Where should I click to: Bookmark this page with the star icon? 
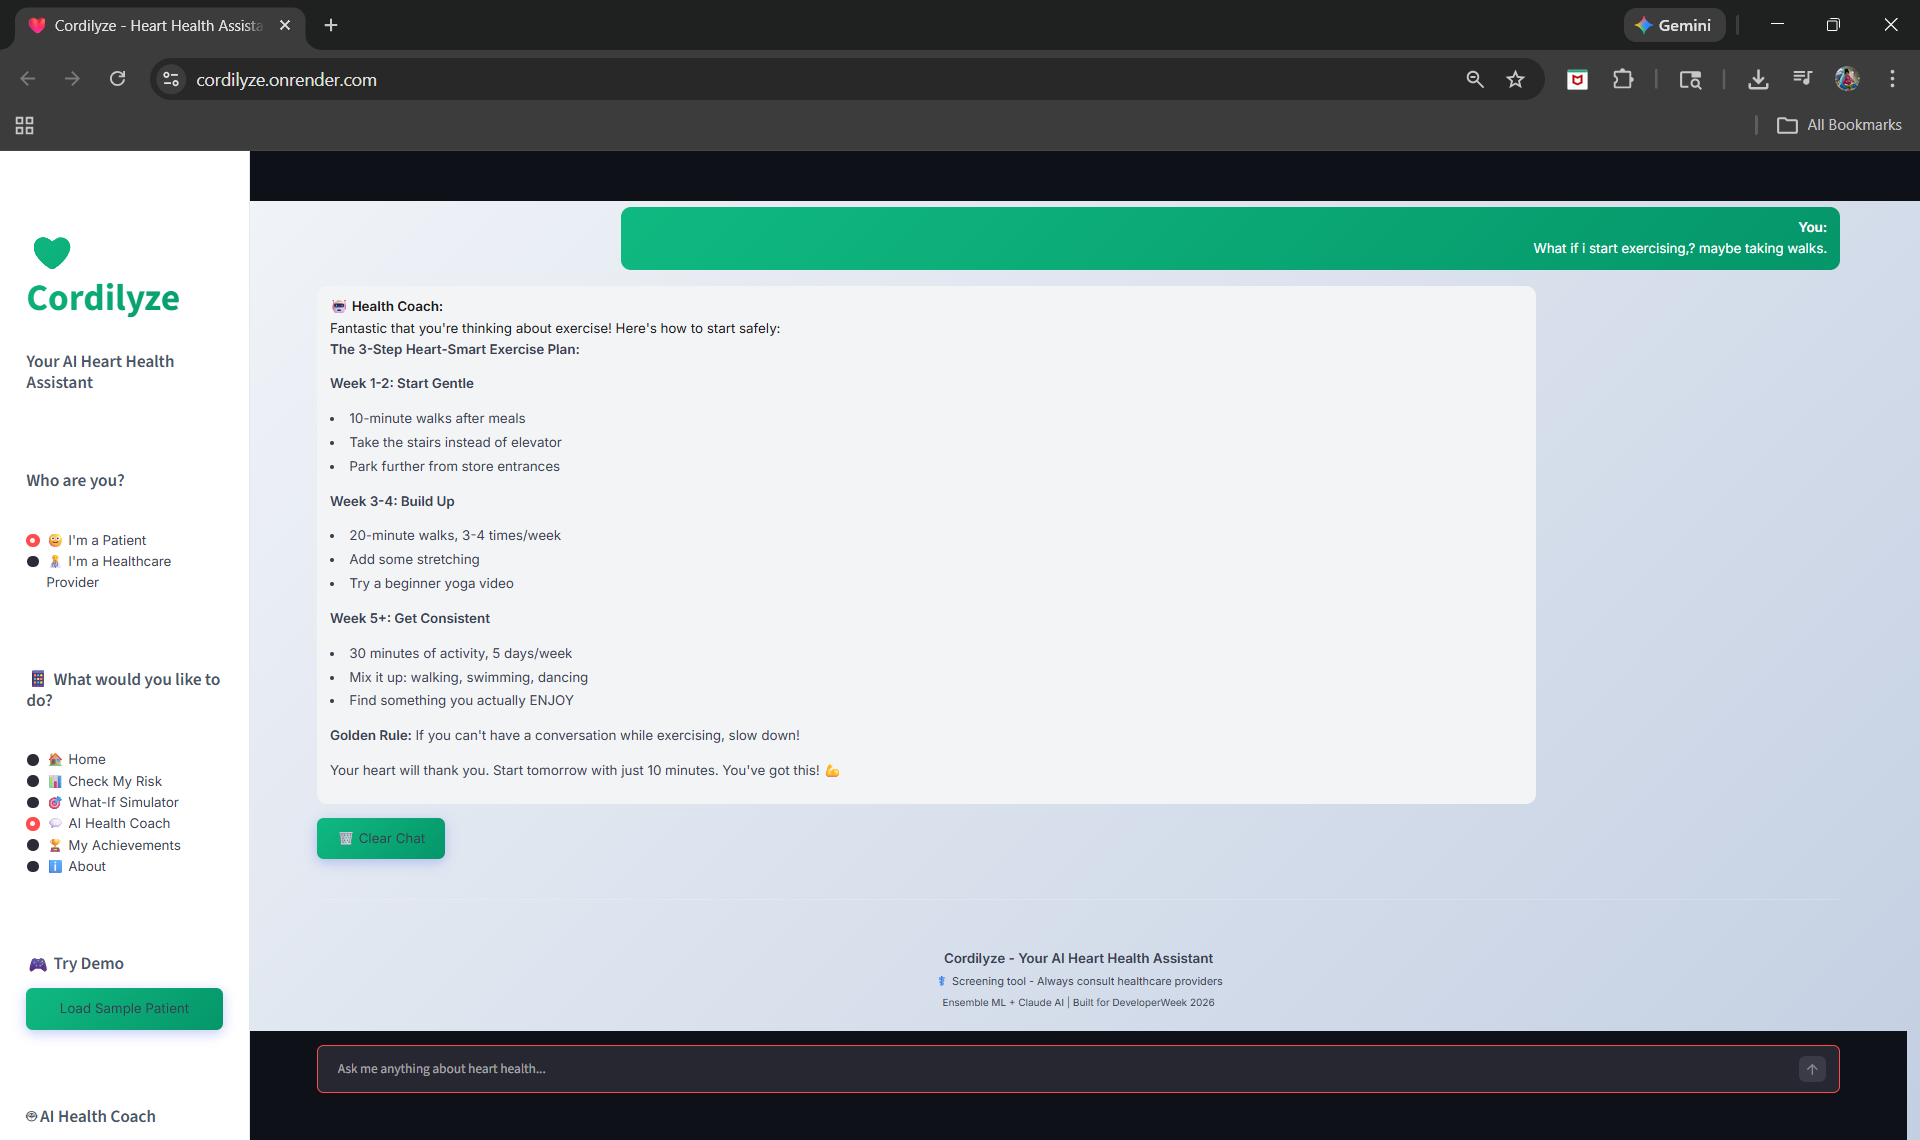(x=1515, y=80)
